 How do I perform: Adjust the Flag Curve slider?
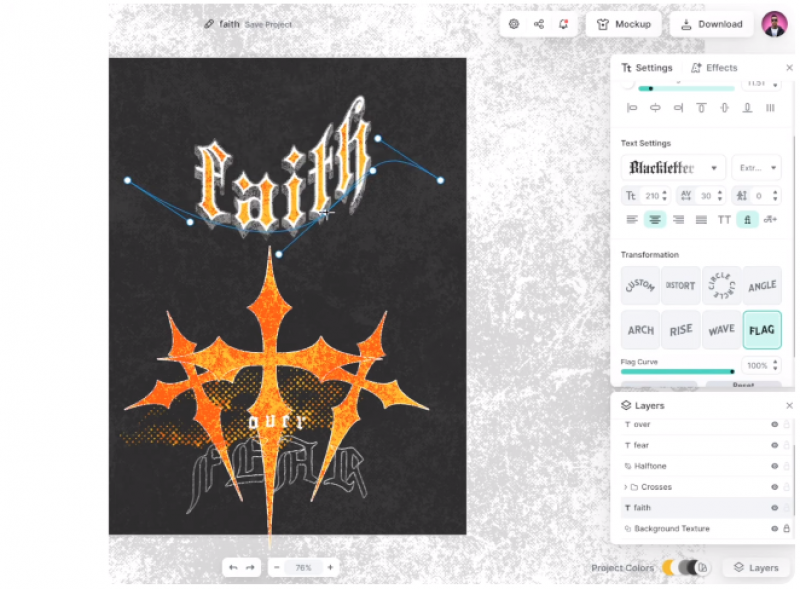pos(732,371)
